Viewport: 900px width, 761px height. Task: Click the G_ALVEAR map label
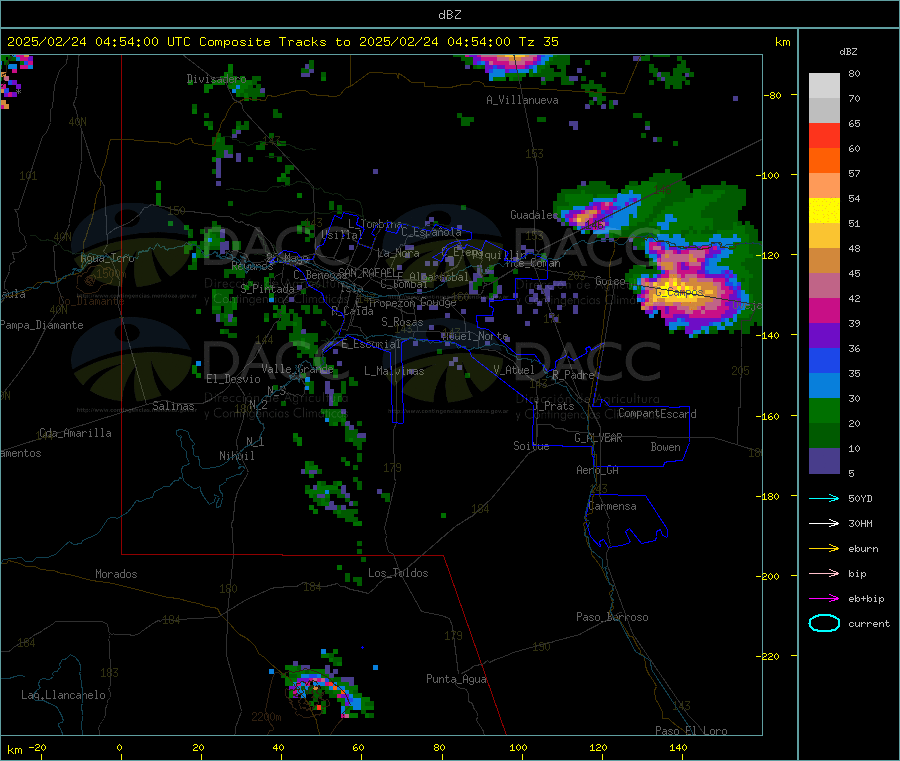(x=598, y=438)
